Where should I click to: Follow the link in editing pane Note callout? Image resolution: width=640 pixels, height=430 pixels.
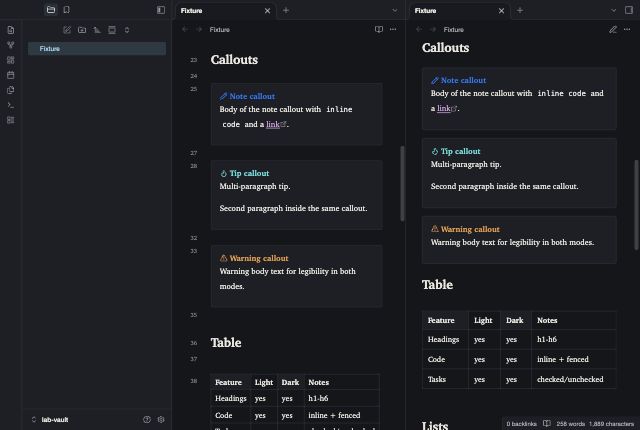[x=273, y=124]
